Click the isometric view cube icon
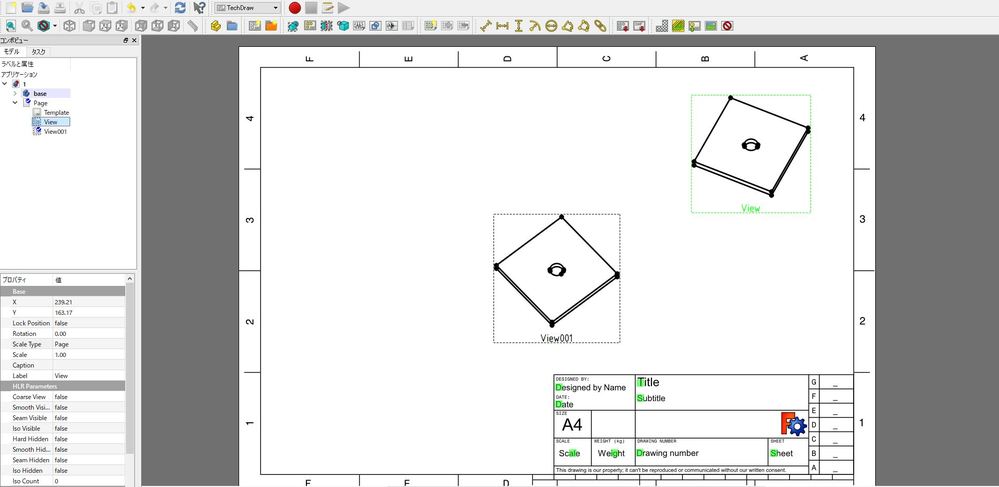The image size is (999, 487). 69,26
